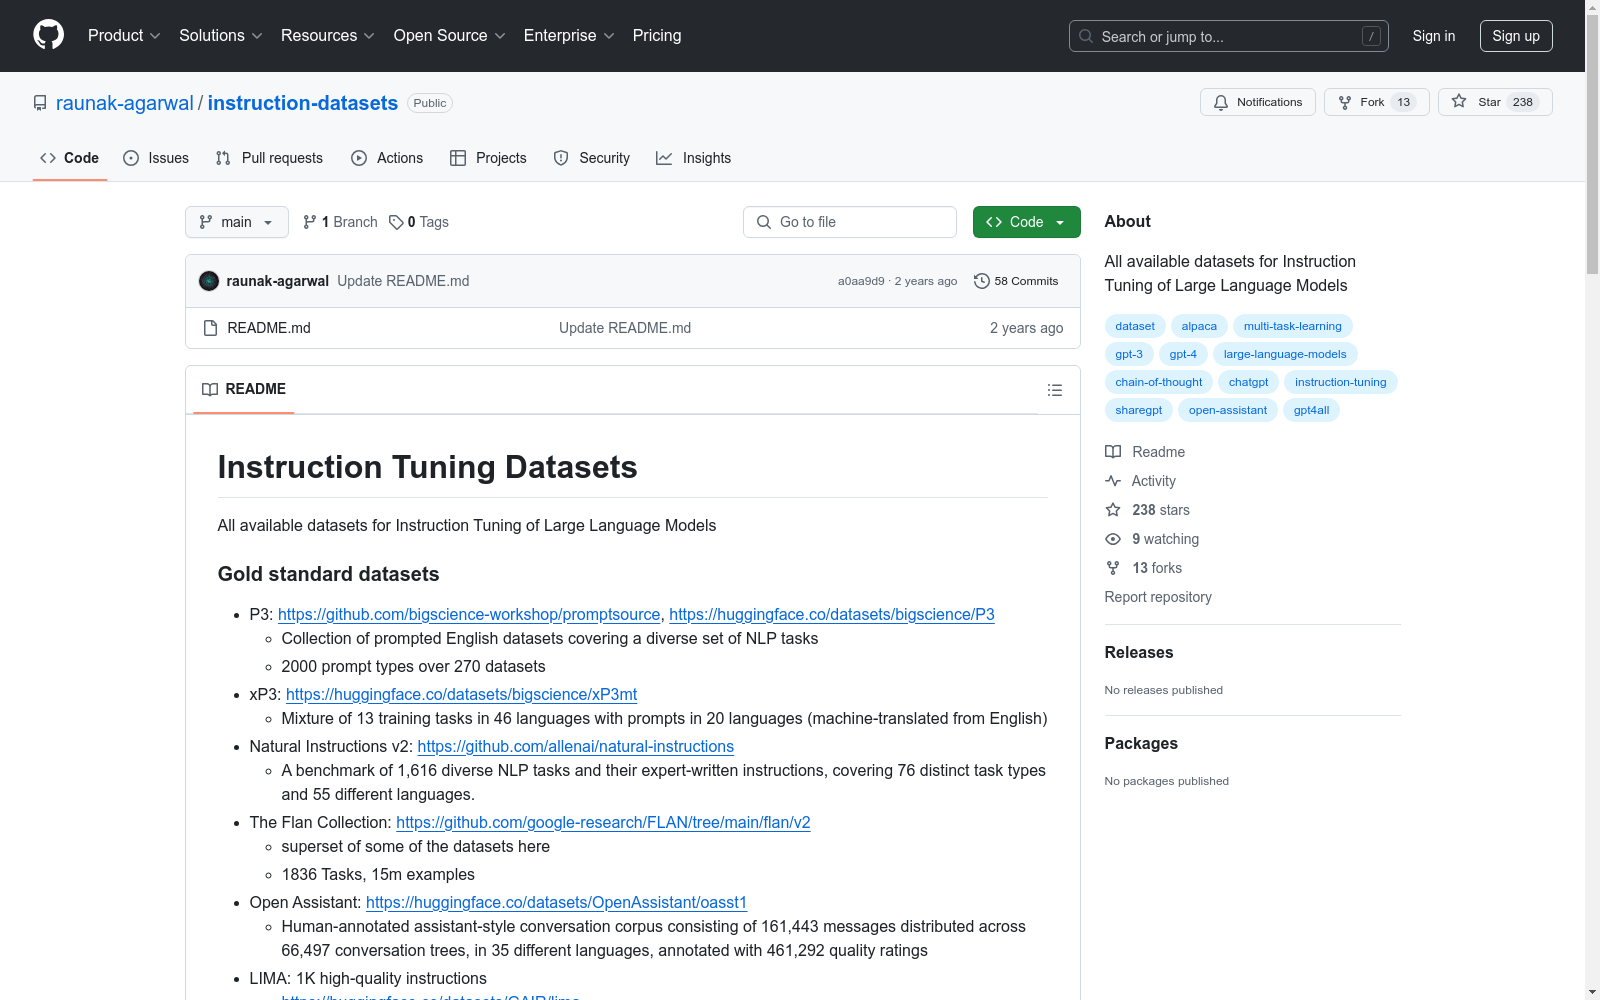This screenshot has height=1000, width=1600.
Task: Expand the Product menu
Action: [x=124, y=36]
